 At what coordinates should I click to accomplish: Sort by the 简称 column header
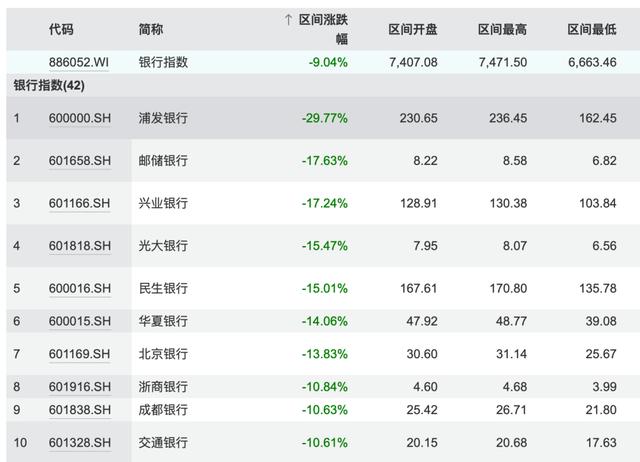click(x=151, y=30)
